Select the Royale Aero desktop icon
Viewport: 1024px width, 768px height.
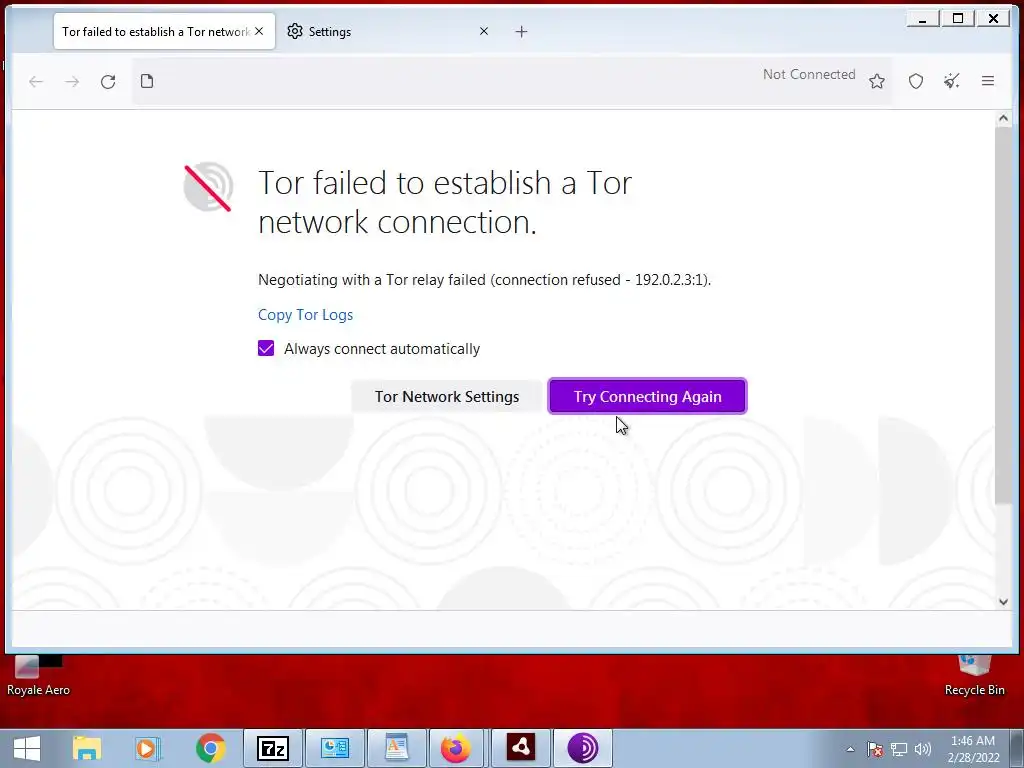pyautogui.click(x=38, y=677)
